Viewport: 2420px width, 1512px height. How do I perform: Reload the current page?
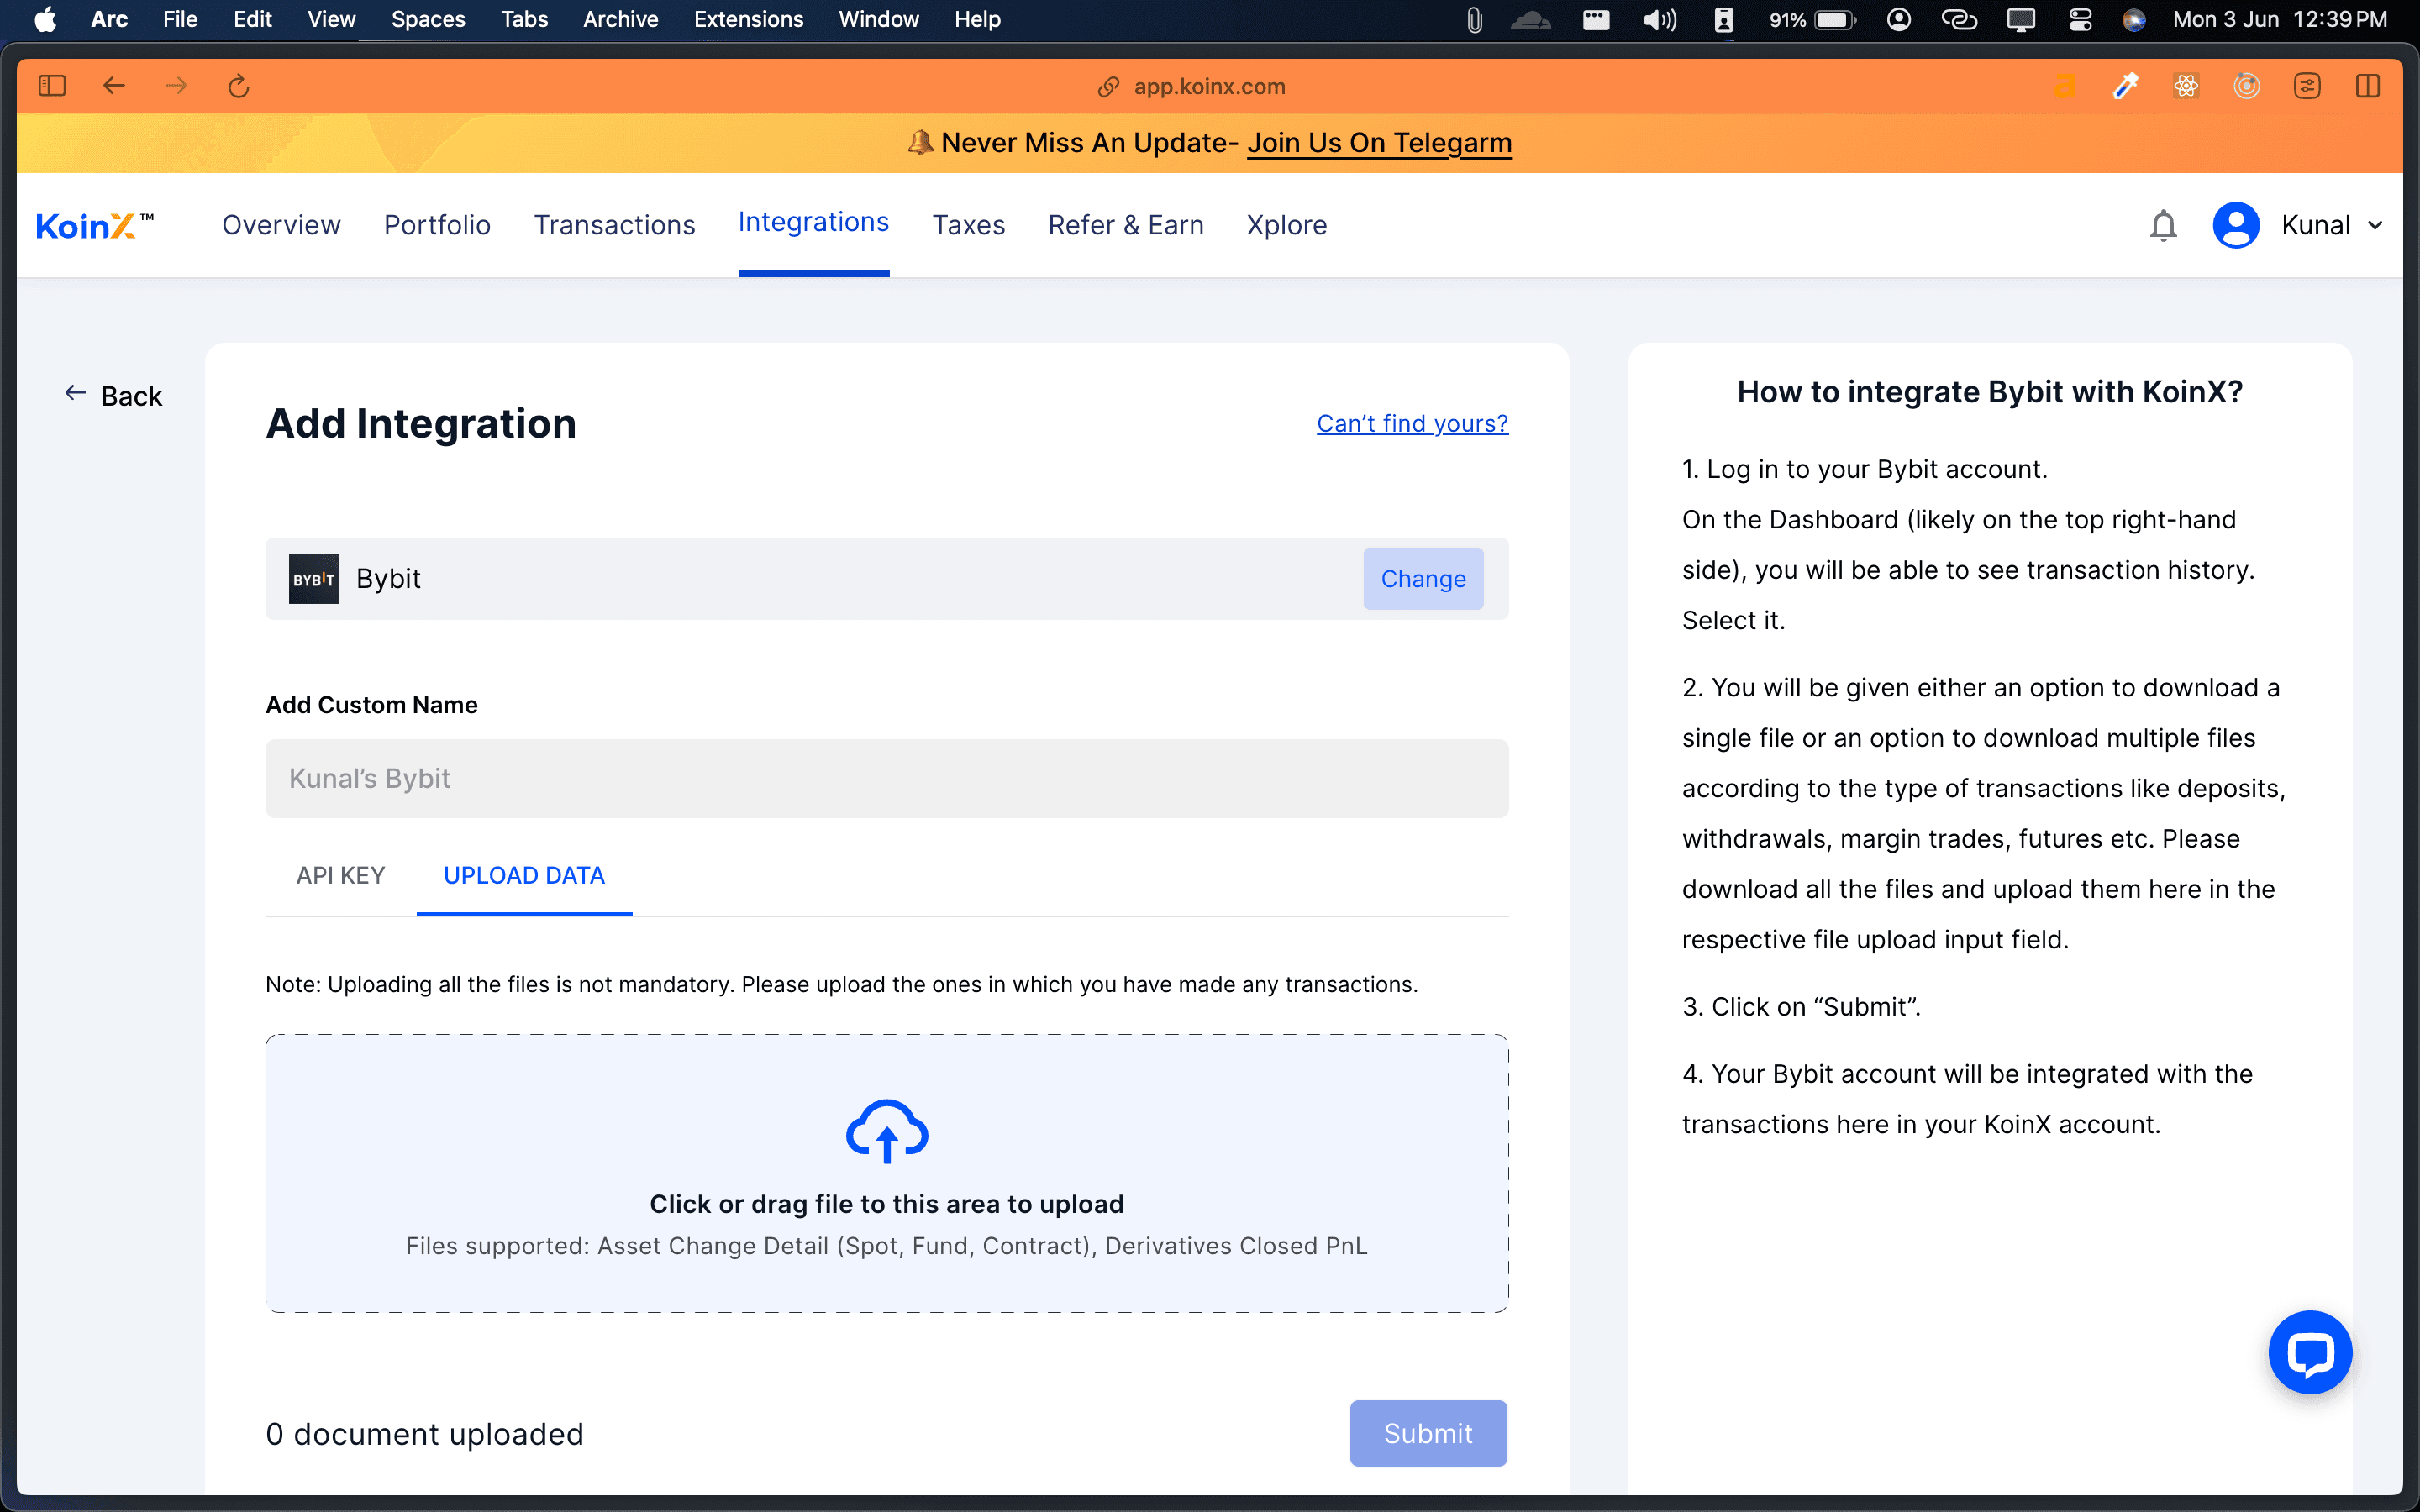click(238, 86)
